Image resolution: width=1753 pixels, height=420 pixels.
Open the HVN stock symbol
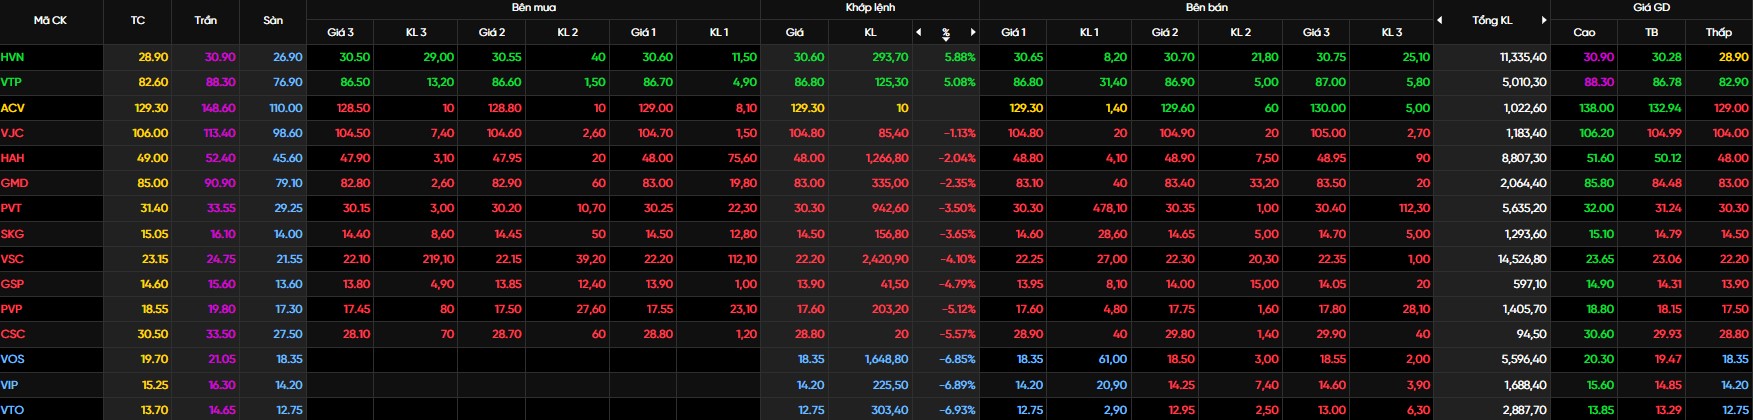pyautogui.click(x=12, y=58)
